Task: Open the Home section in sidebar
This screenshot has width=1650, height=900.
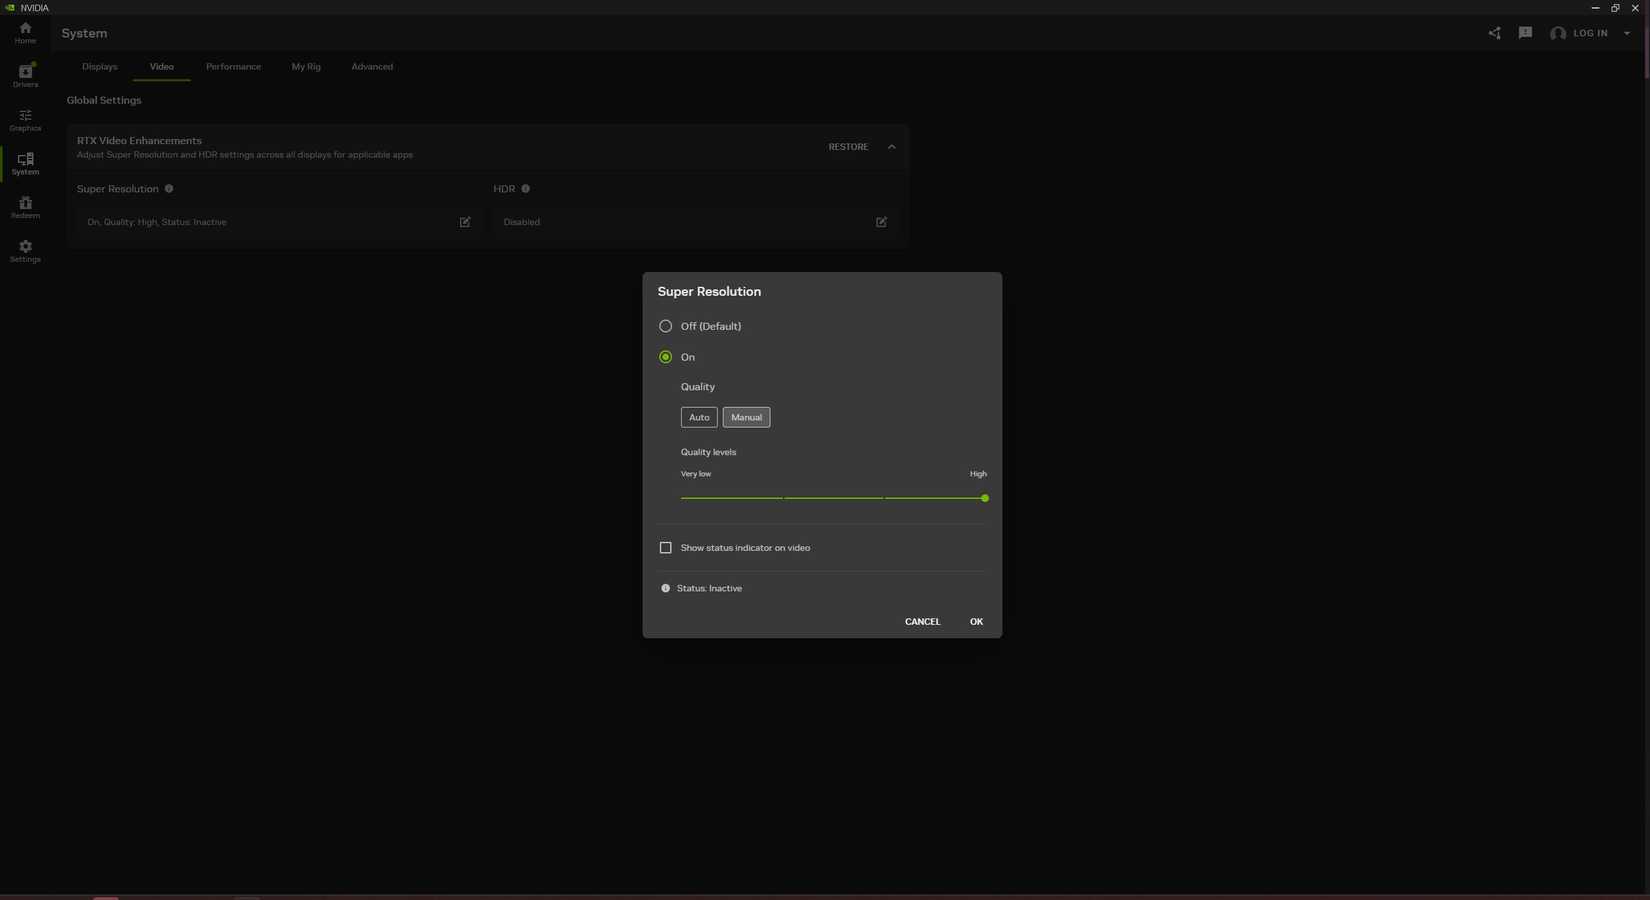Action: tap(25, 33)
